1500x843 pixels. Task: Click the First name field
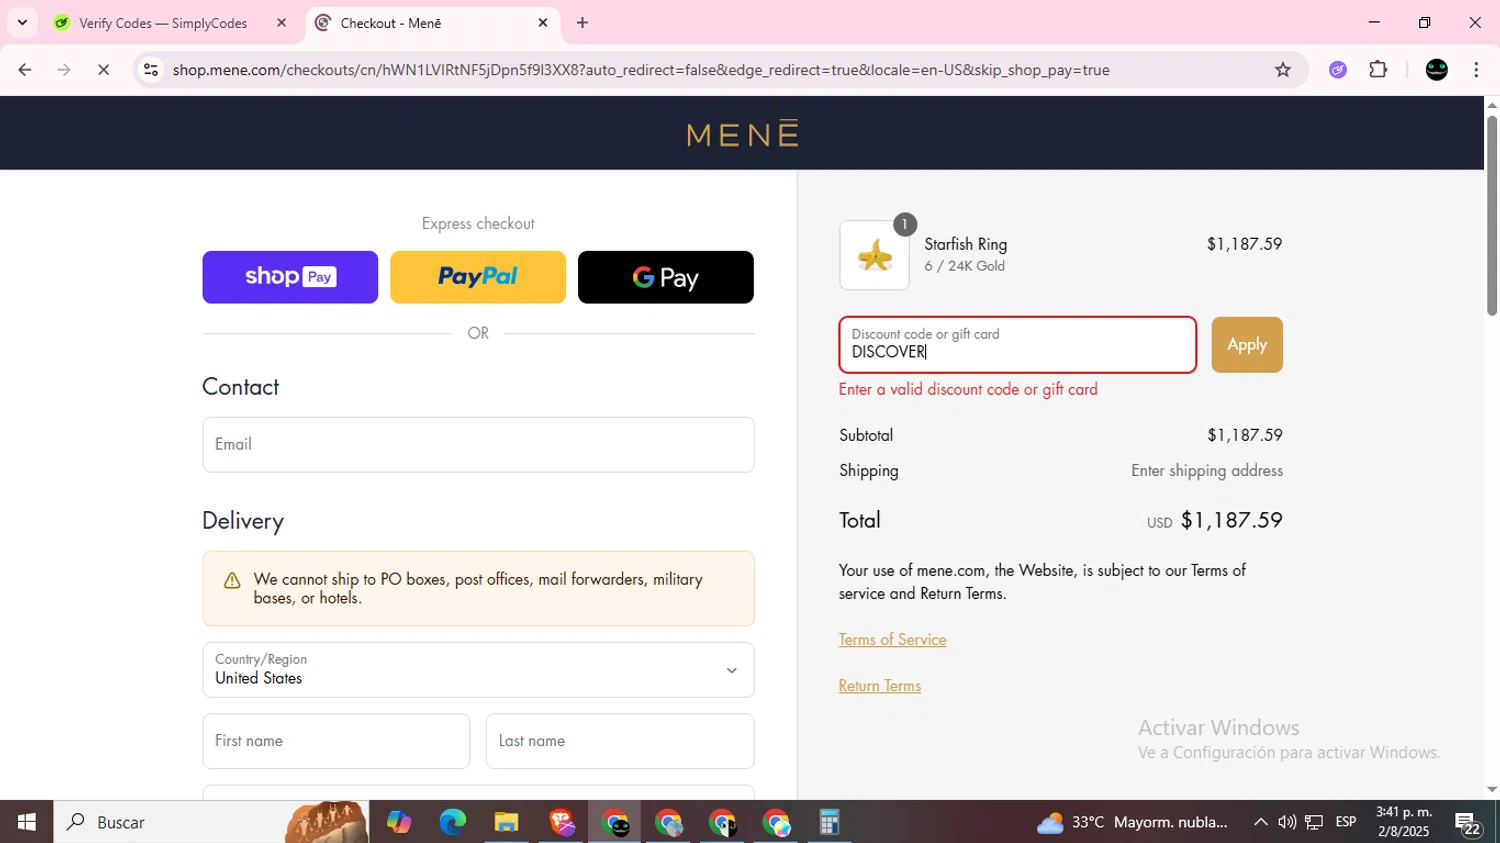336,741
